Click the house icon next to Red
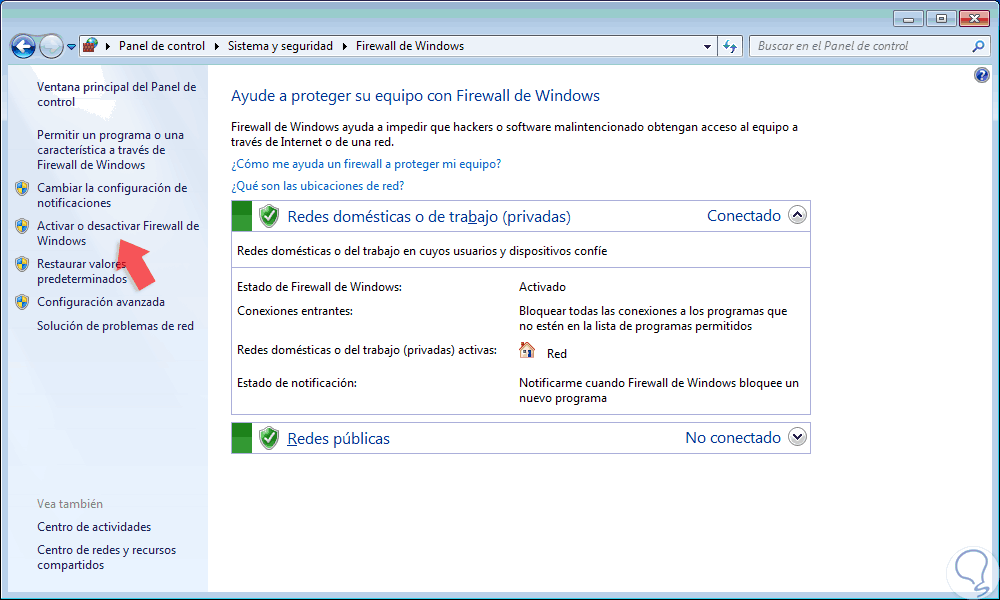This screenshot has width=1000, height=600. pyautogui.click(x=527, y=350)
